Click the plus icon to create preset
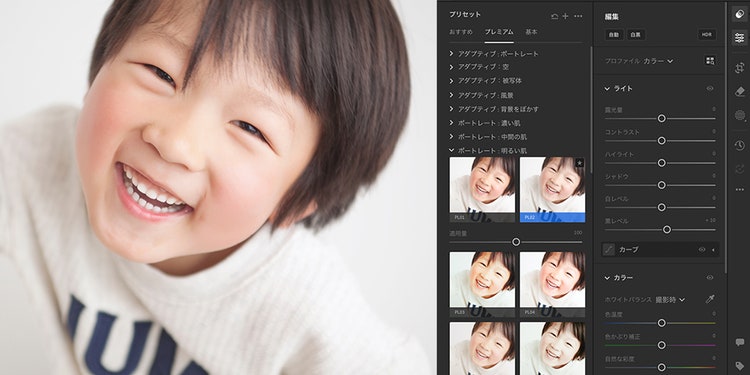Screen dimensions: 750x375 tap(565, 16)
